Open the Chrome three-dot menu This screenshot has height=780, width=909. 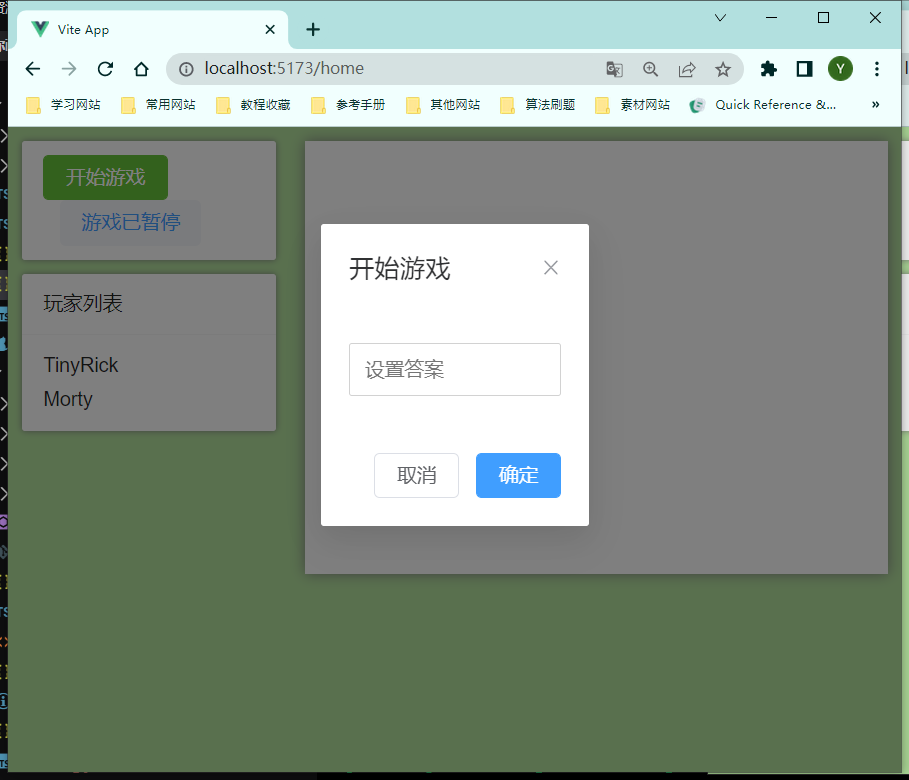tap(877, 69)
